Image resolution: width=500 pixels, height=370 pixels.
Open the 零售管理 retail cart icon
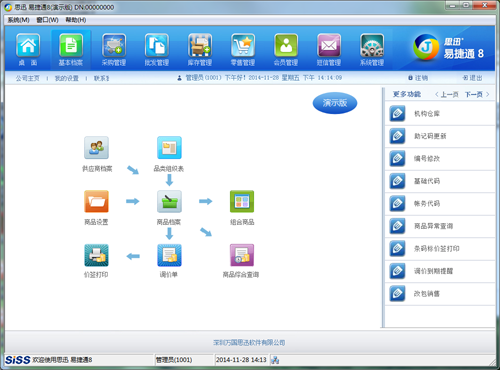tap(243, 45)
